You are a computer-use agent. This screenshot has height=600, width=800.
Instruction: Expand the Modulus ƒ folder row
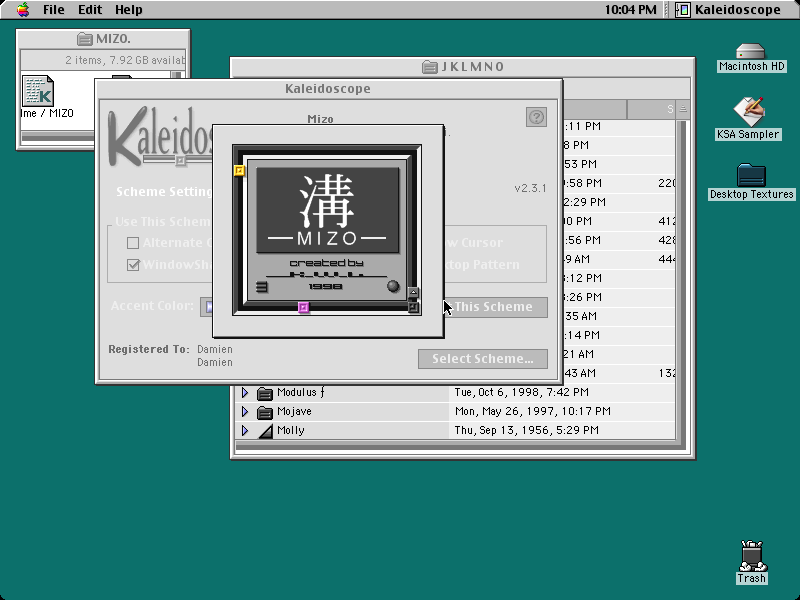[x=245, y=392]
